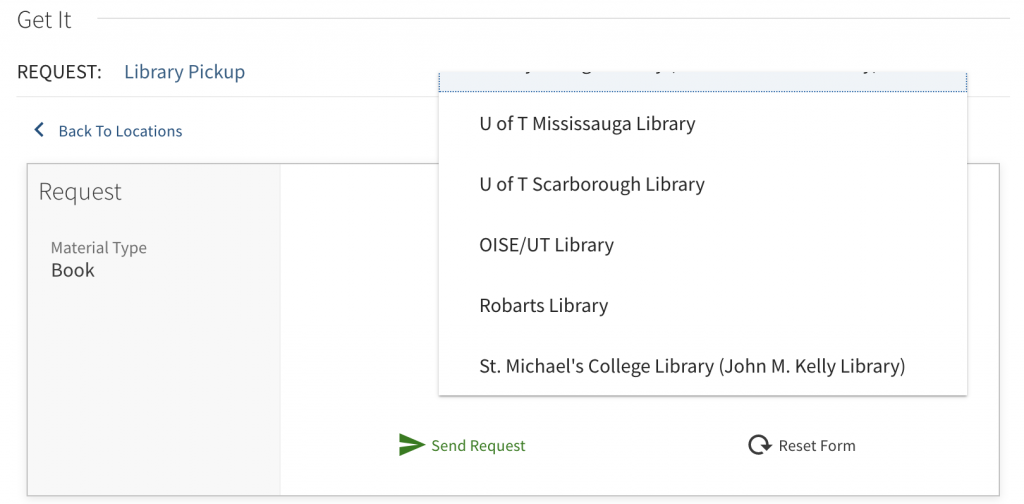
Task: Select U of T Mississauga Library option
Action: [587, 124]
